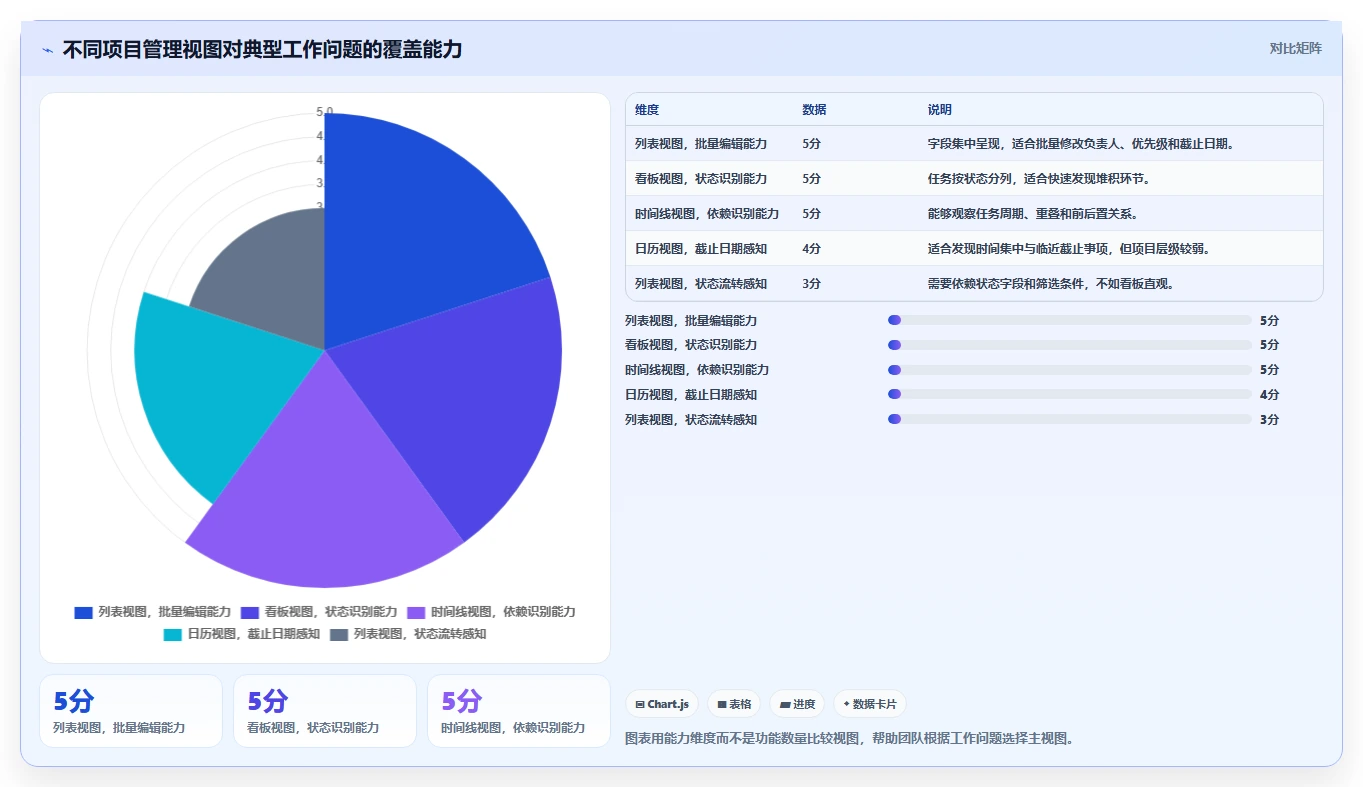This screenshot has width=1363, height=787.
Task: Select table cell 列表视图，批量编辑能力
Action: [701, 144]
